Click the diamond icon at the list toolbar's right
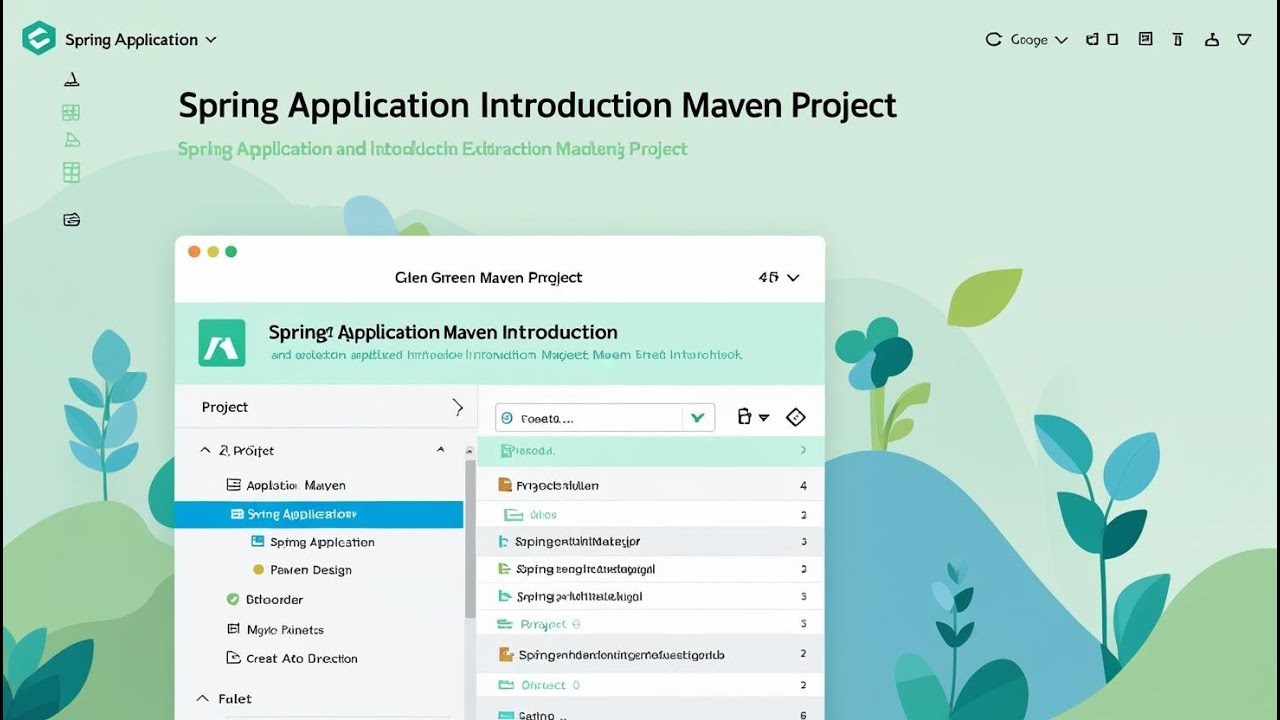 pyautogui.click(x=796, y=418)
